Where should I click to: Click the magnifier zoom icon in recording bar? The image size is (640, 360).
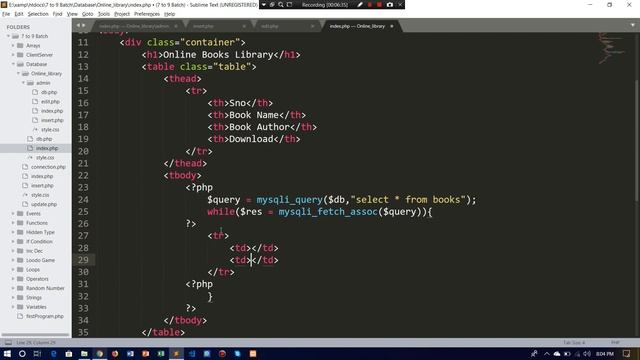point(281,4)
